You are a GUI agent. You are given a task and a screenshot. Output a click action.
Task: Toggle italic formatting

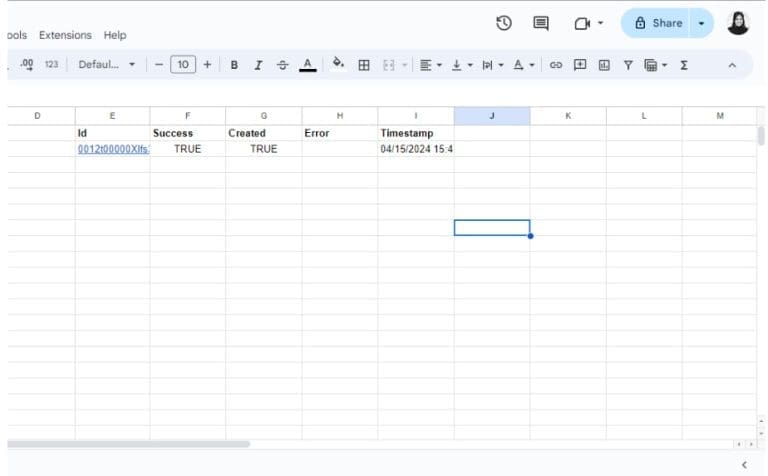pos(258,65)
